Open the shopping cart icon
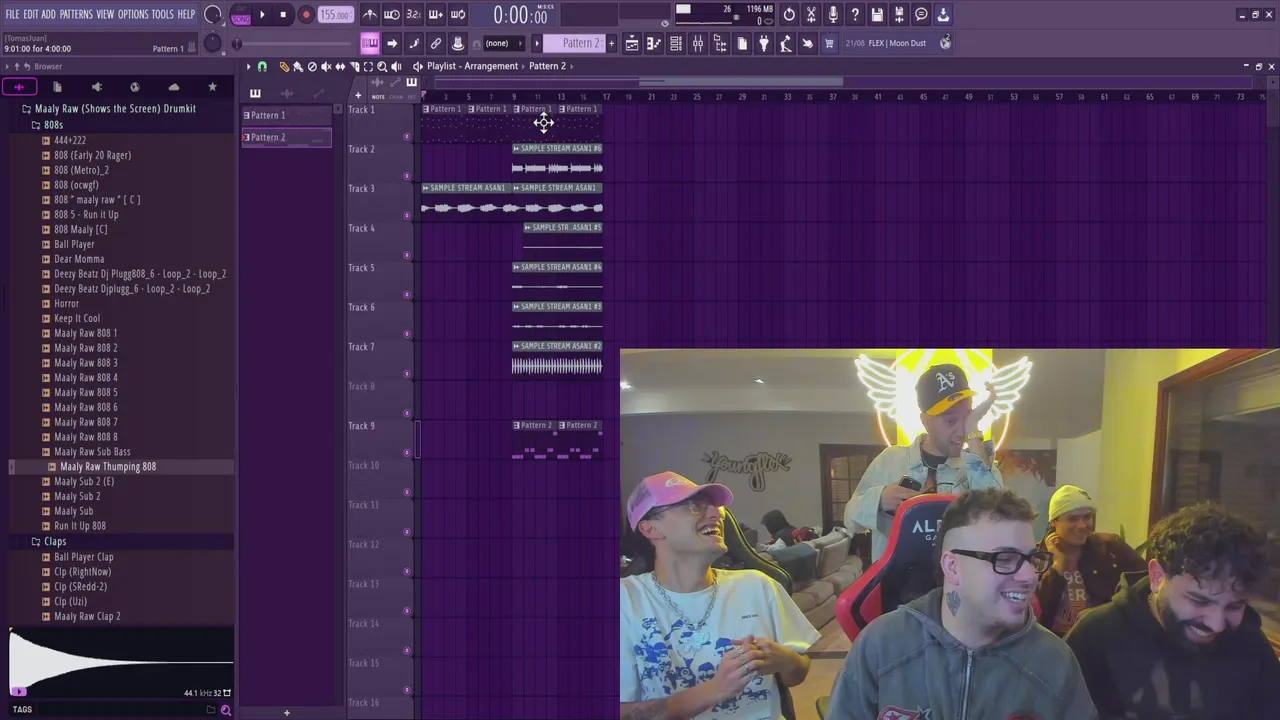Screen dimensions: 1280x720 click(x=828, y=43)
